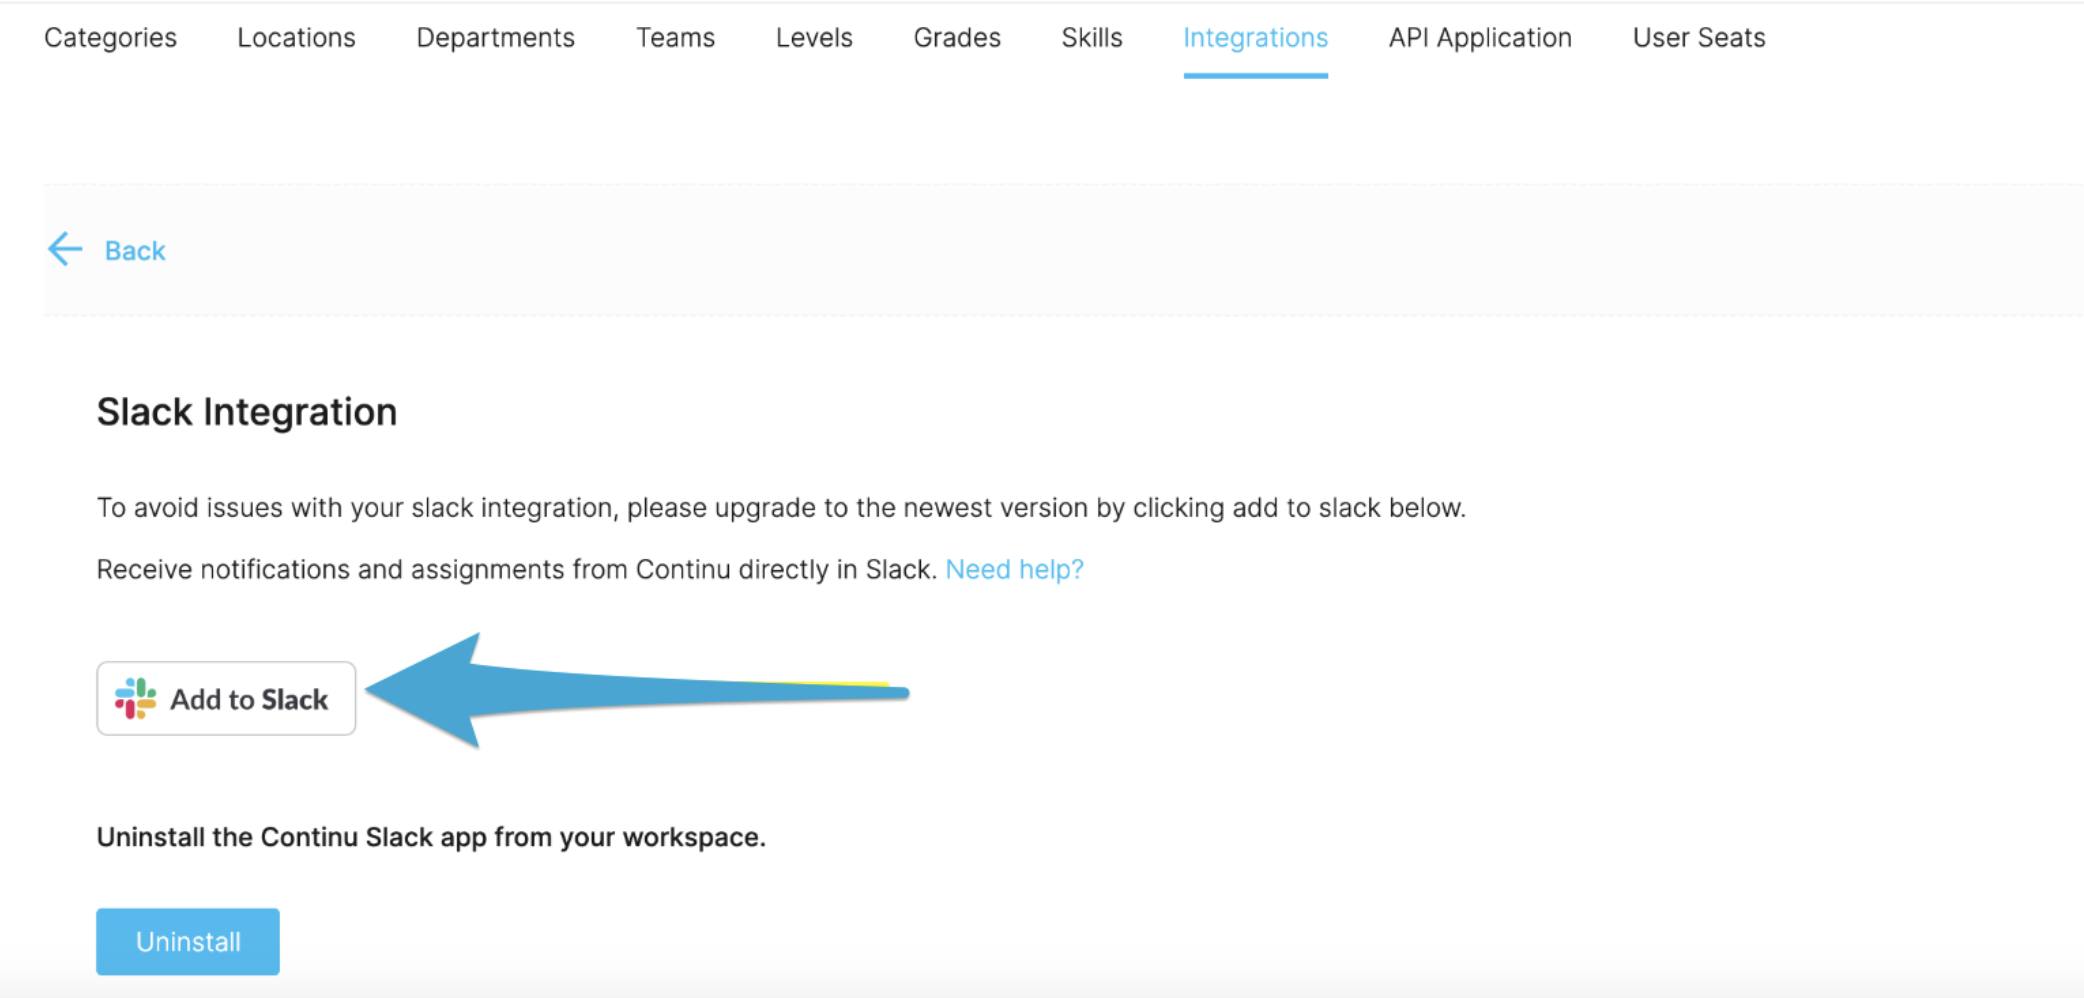The width and height of the screenshot is (2084, 998).
Task: Select the Integrations tab
Action: coord(1255,38)
